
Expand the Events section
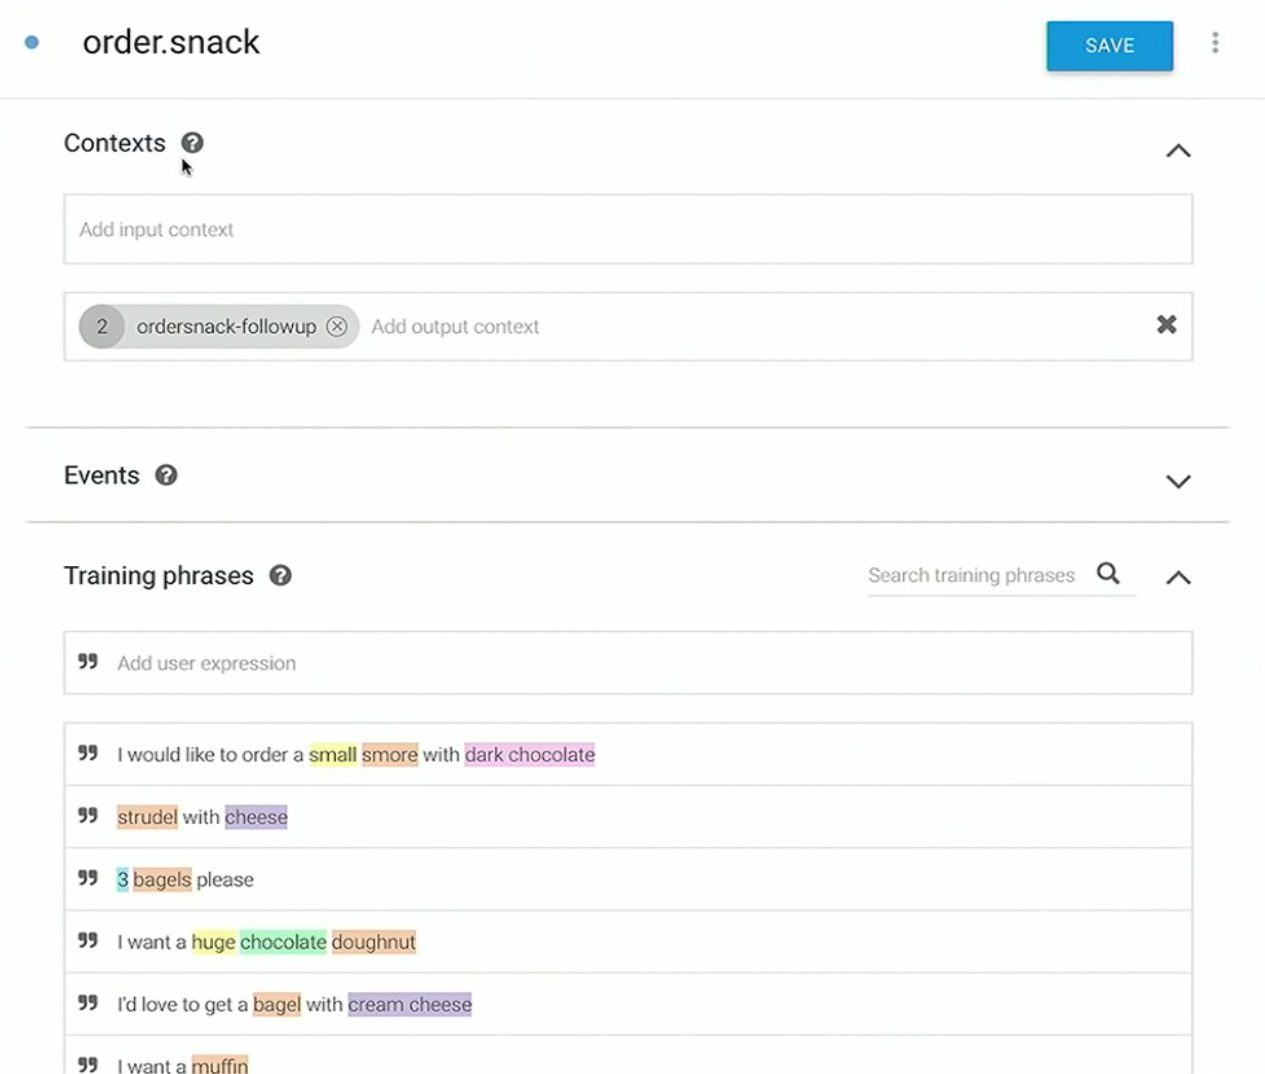pyautogui.click(x=1178, y=481)
